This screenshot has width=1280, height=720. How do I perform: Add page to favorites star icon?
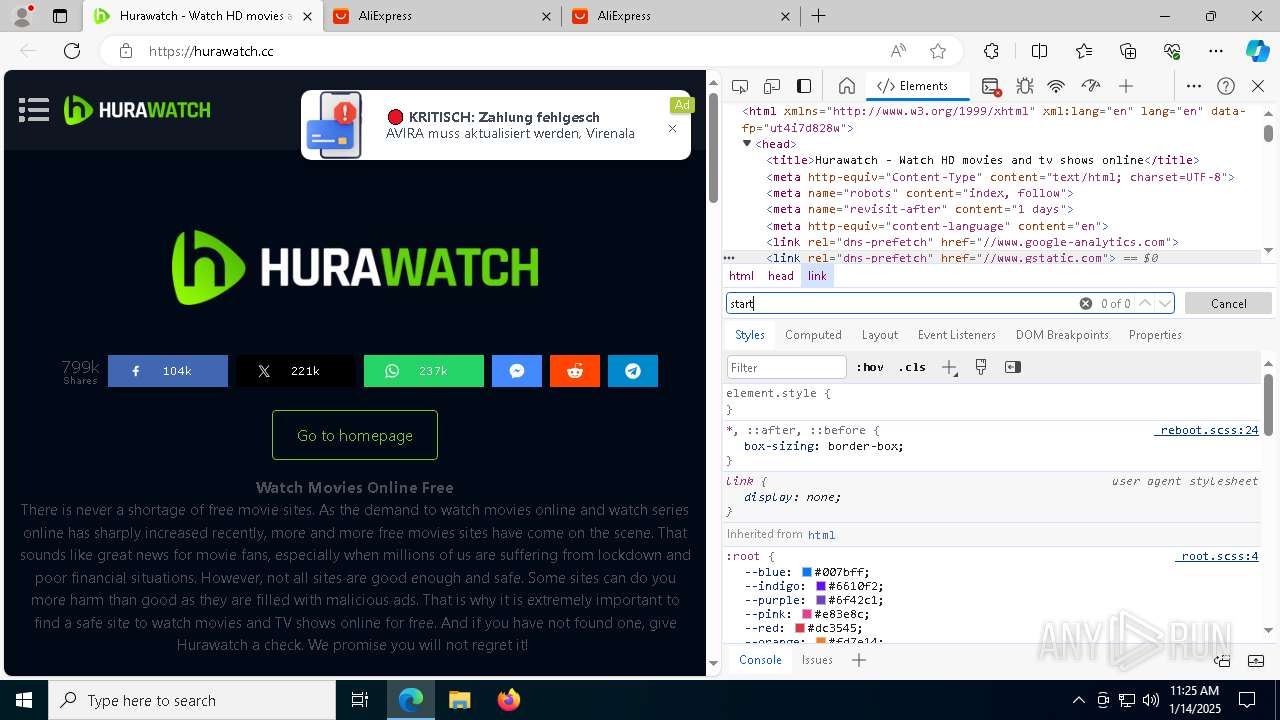(938, 51)
